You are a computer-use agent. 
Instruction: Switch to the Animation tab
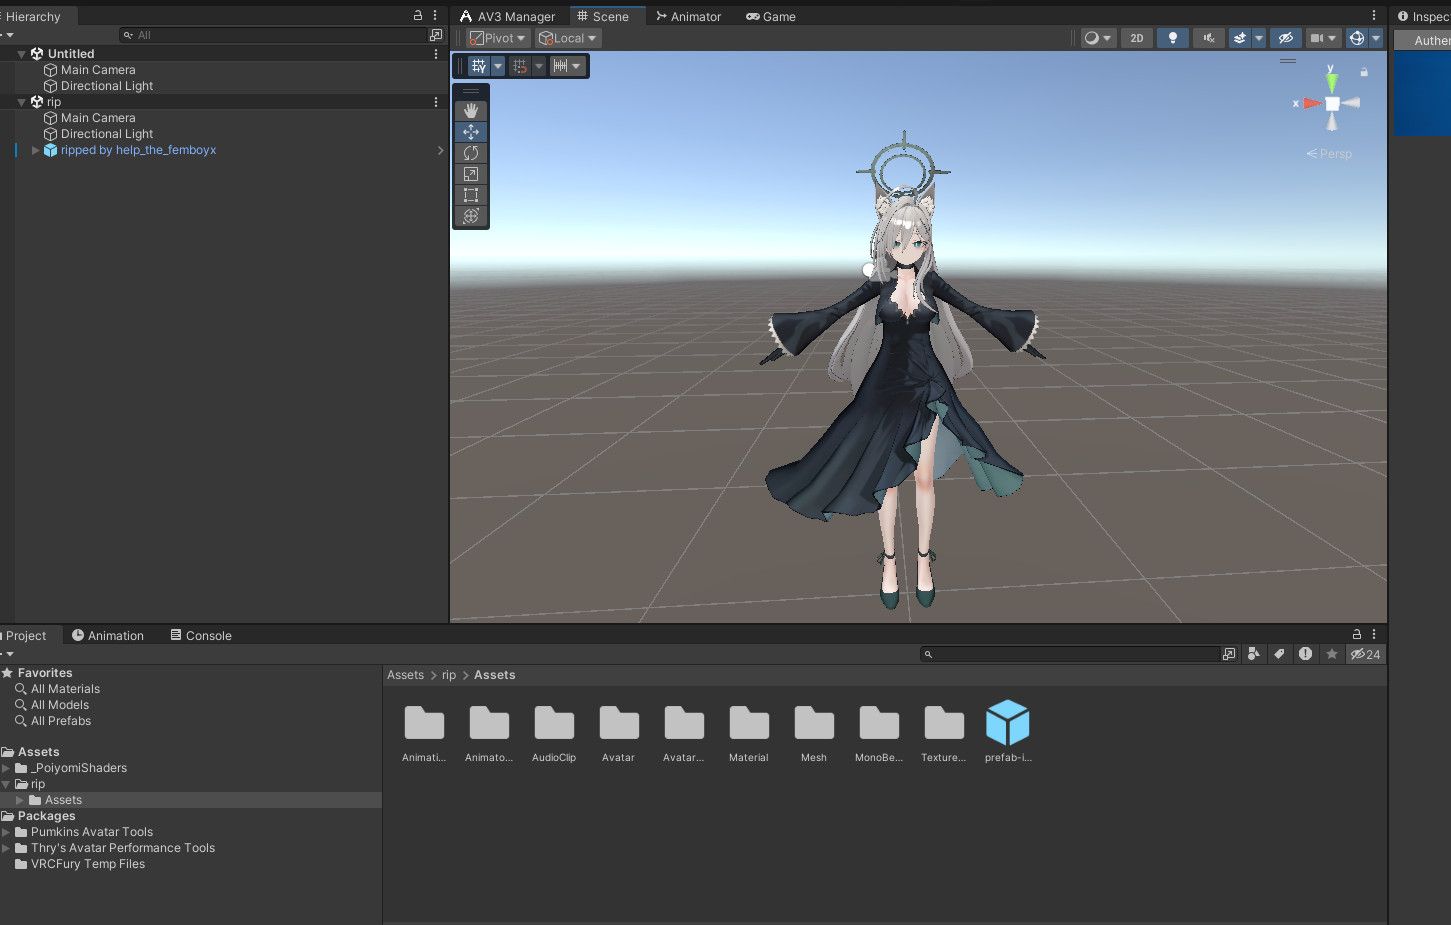108,635
